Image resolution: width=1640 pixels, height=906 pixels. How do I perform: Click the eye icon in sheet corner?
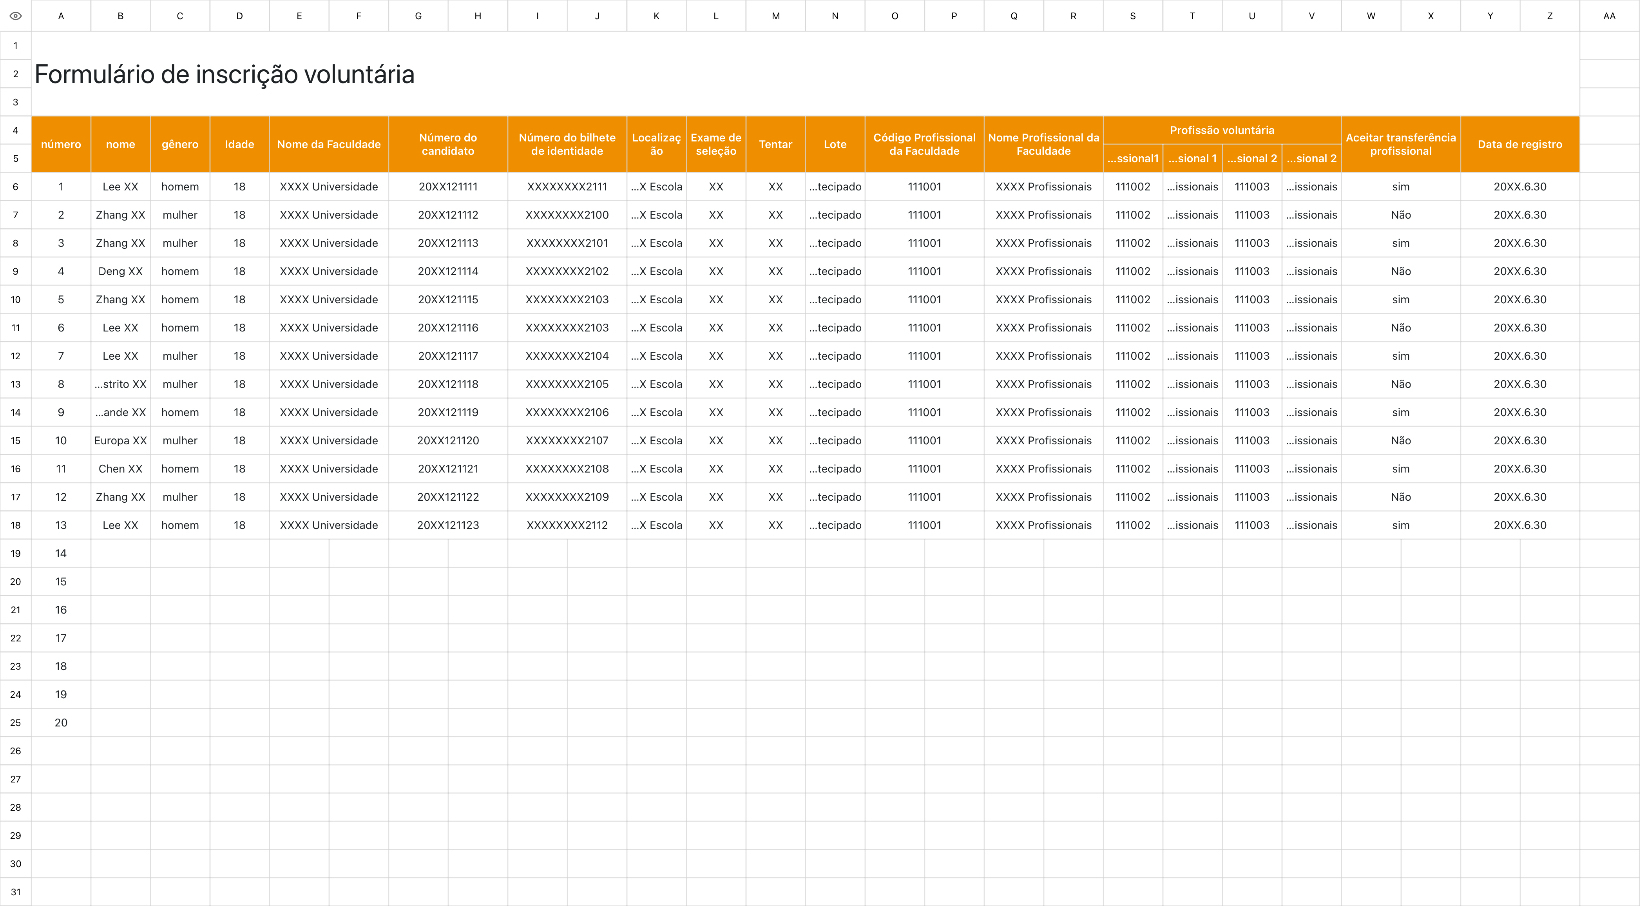pyautogui.click(x=15, y=16)
